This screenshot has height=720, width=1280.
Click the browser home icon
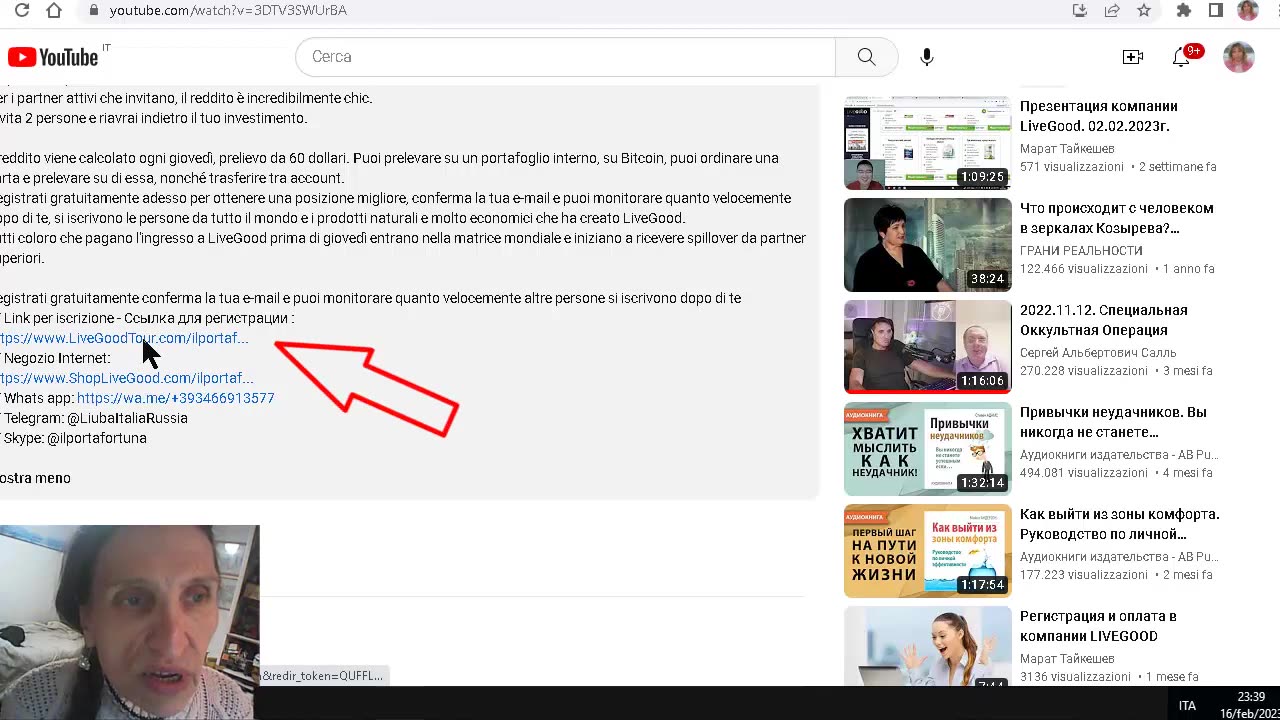[x=54, y=10]
